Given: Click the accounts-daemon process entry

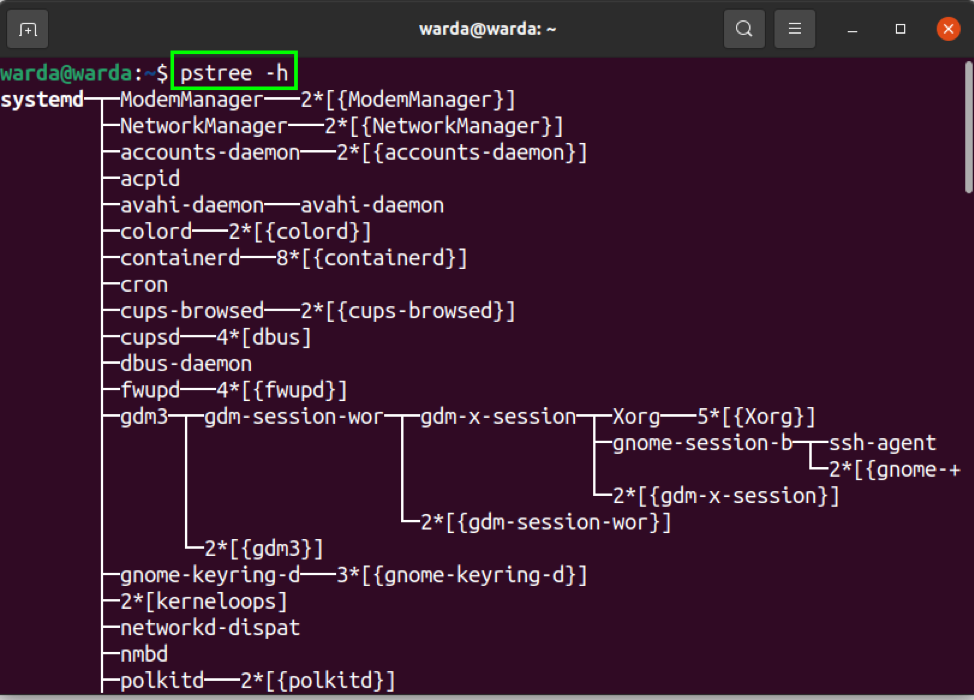Looking at the screenshot, I should [x=210, y=152].
